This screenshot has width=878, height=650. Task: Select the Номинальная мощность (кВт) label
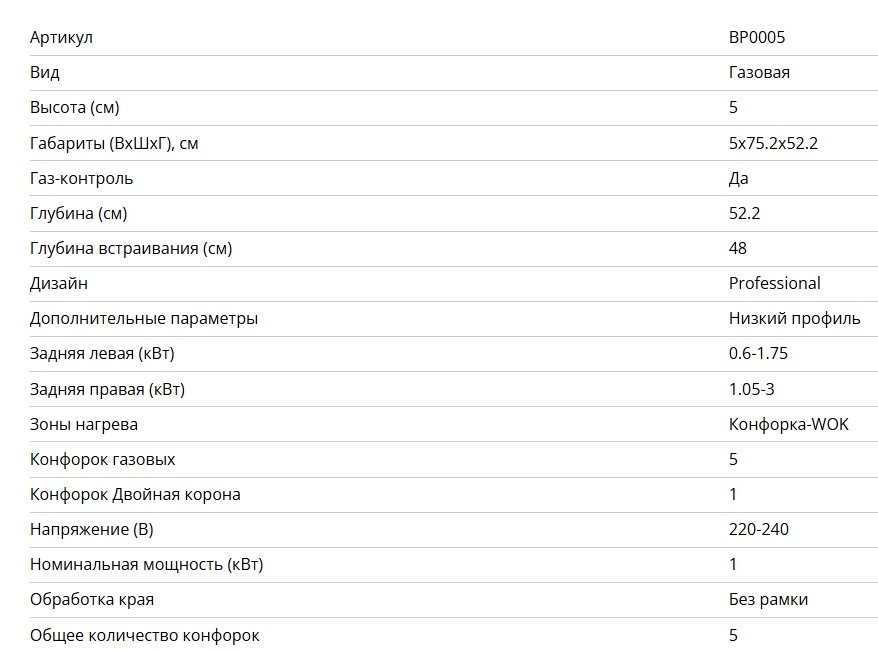(x=147, y=565)
